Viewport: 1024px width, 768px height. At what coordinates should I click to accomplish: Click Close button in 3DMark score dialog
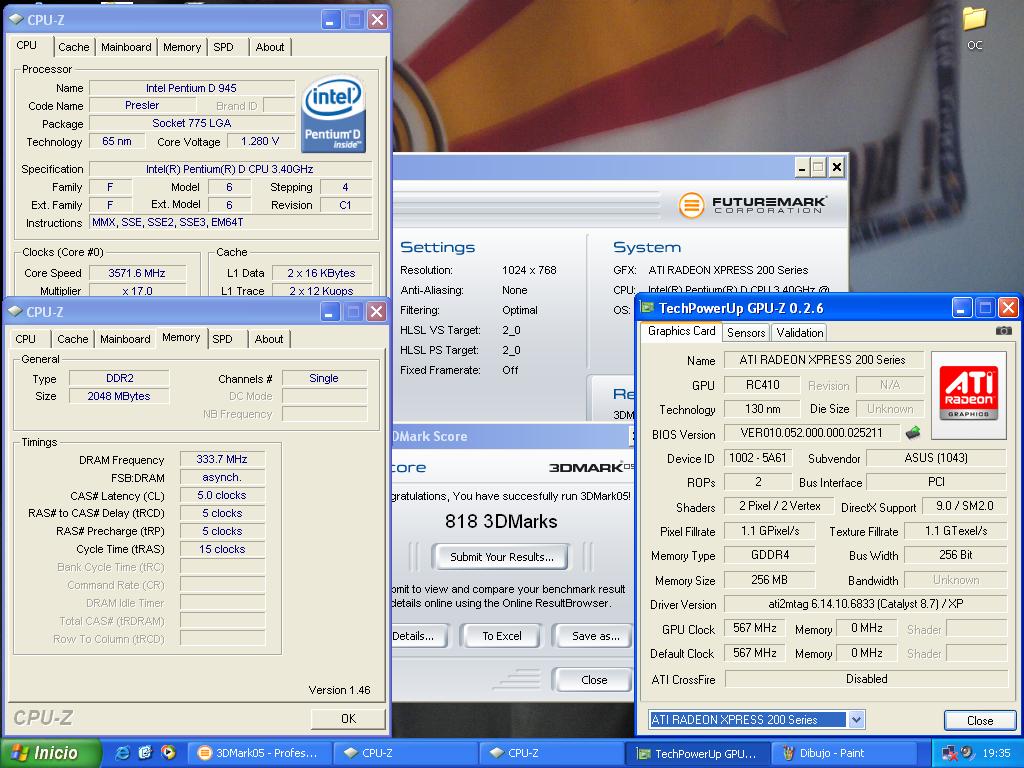(x=593, y=680)
